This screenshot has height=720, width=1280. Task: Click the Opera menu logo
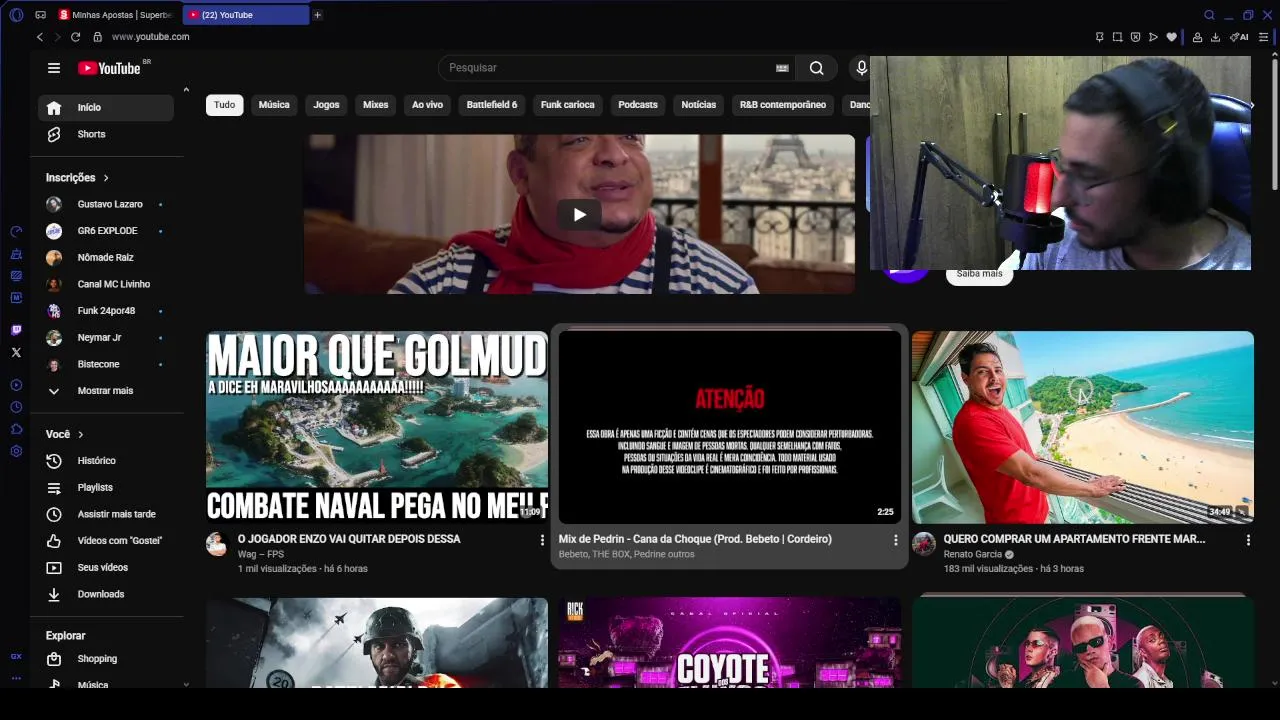click(x=16, y=15)
